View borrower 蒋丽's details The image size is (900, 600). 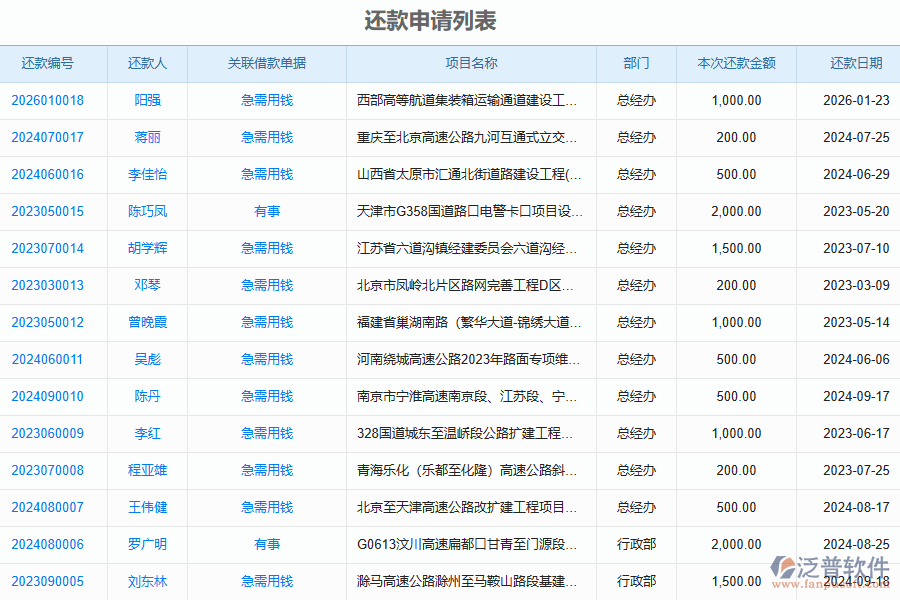click(x=146, y=137)
